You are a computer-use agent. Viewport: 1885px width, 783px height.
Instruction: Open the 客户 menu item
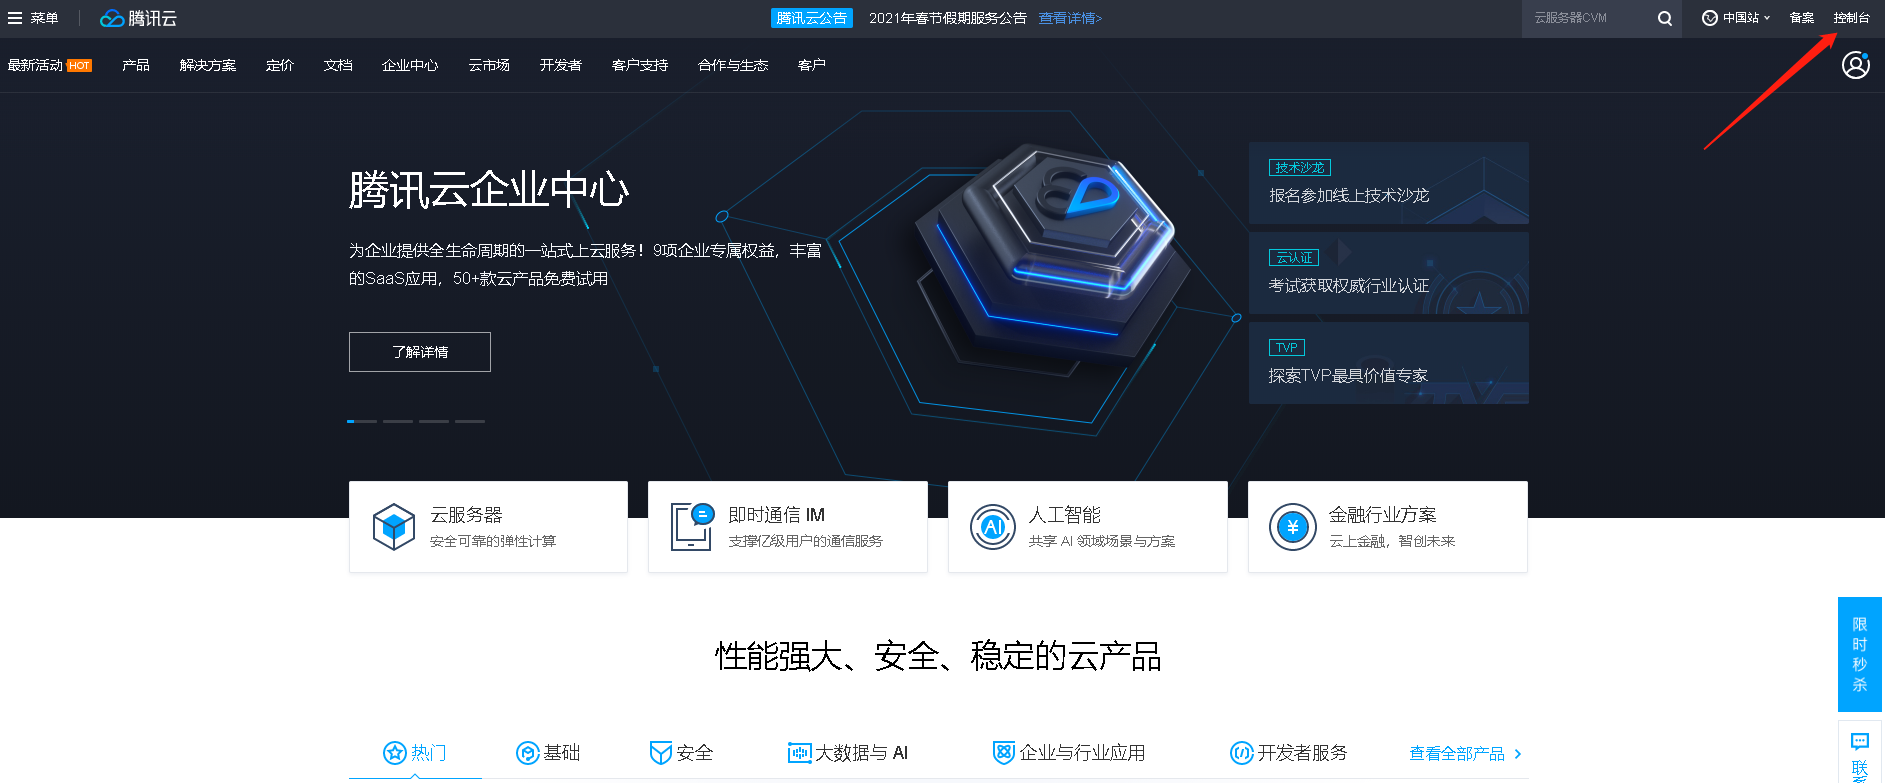[x=812, y=65]
